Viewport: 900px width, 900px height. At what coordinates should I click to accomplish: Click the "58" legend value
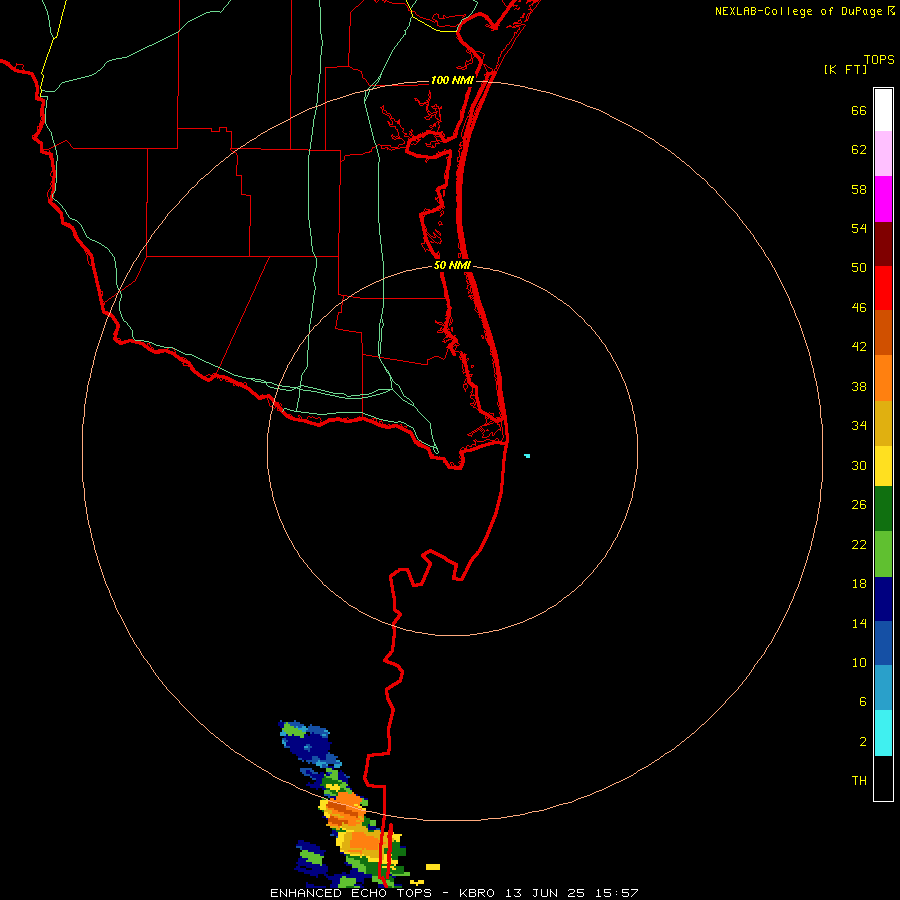pos(859,189)
